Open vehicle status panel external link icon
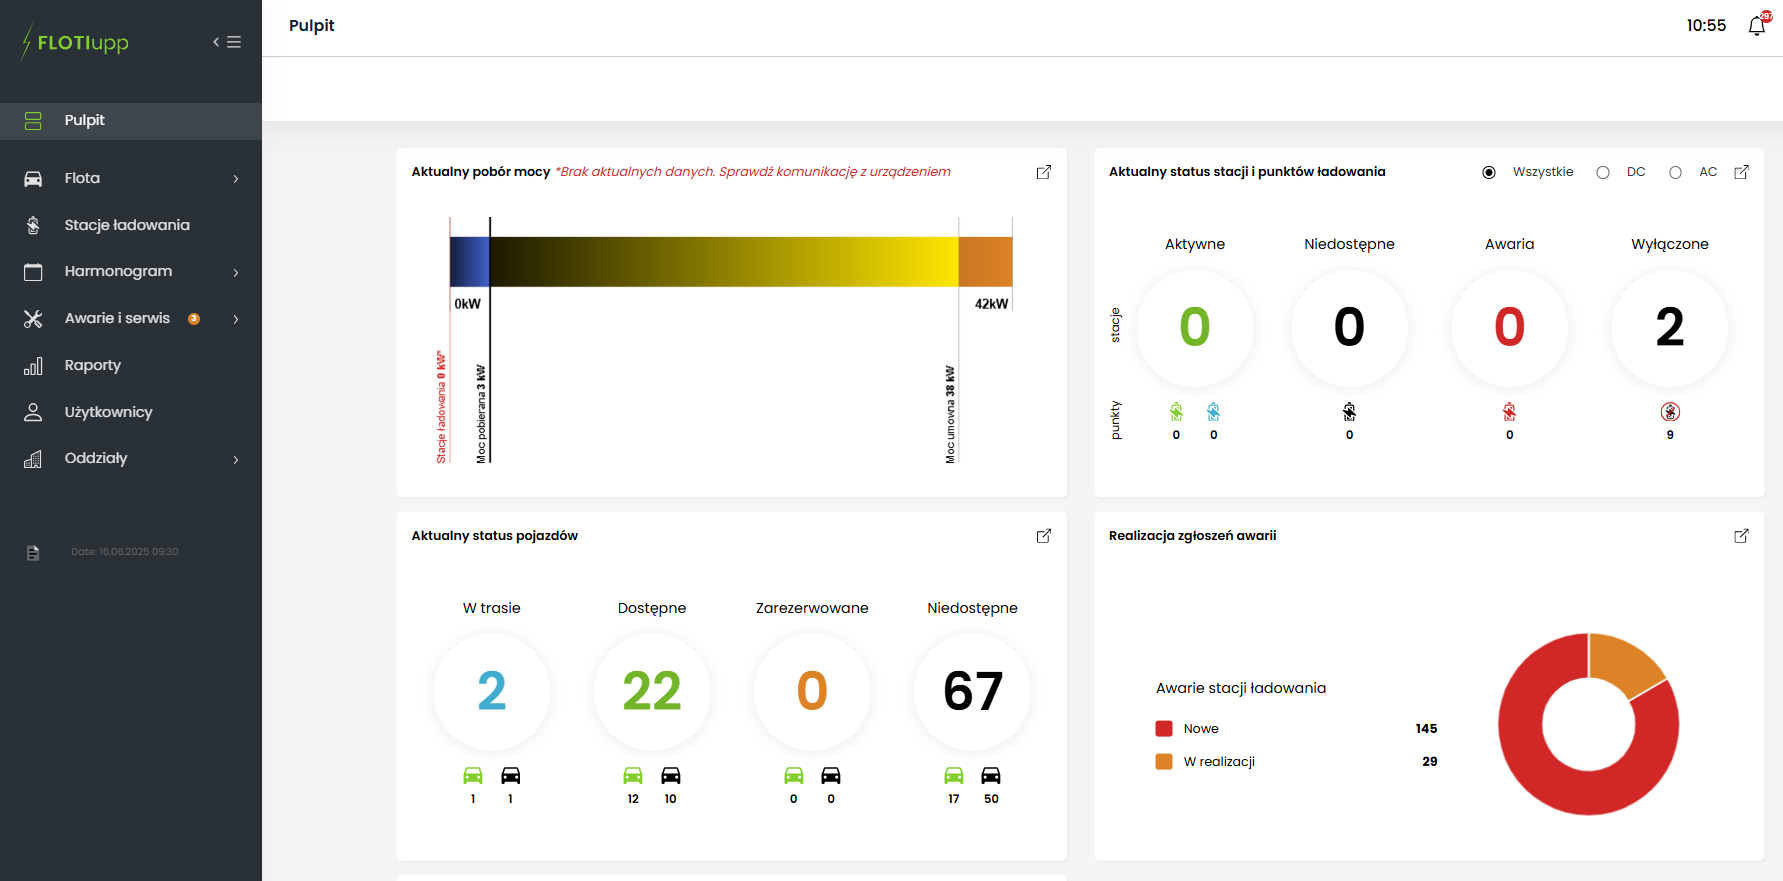The width and height of the screenshot is (1783, 881). [x=1043, y=536]
